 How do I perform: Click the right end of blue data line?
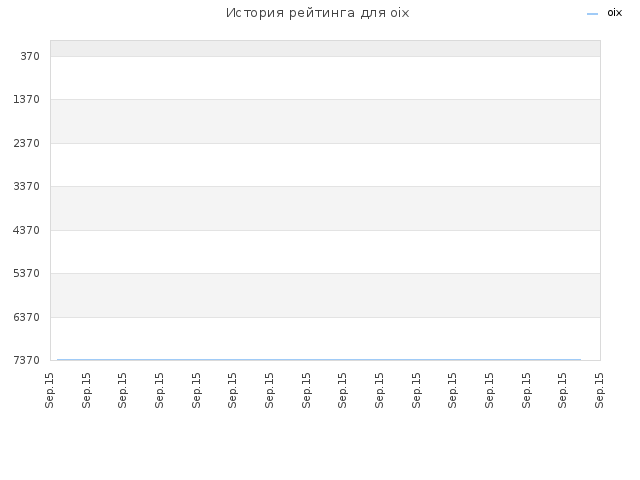pyautogui.click(x=580, y=360)
